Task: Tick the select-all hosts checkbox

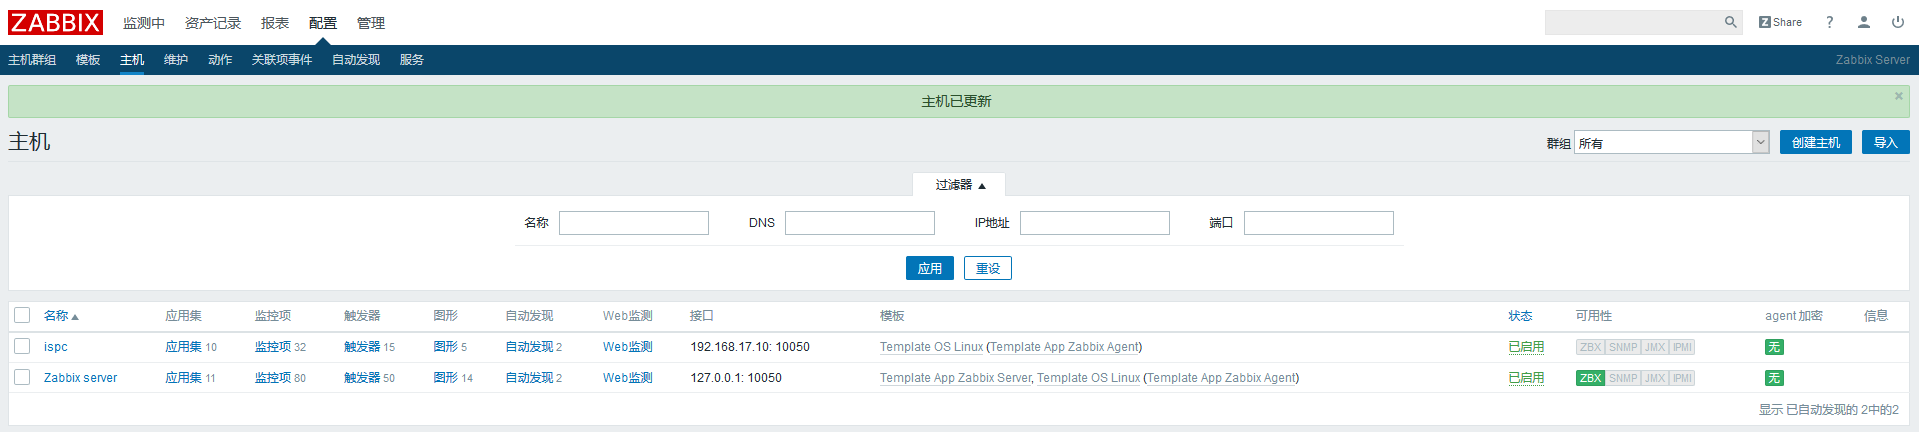Action: pos(22,316)
